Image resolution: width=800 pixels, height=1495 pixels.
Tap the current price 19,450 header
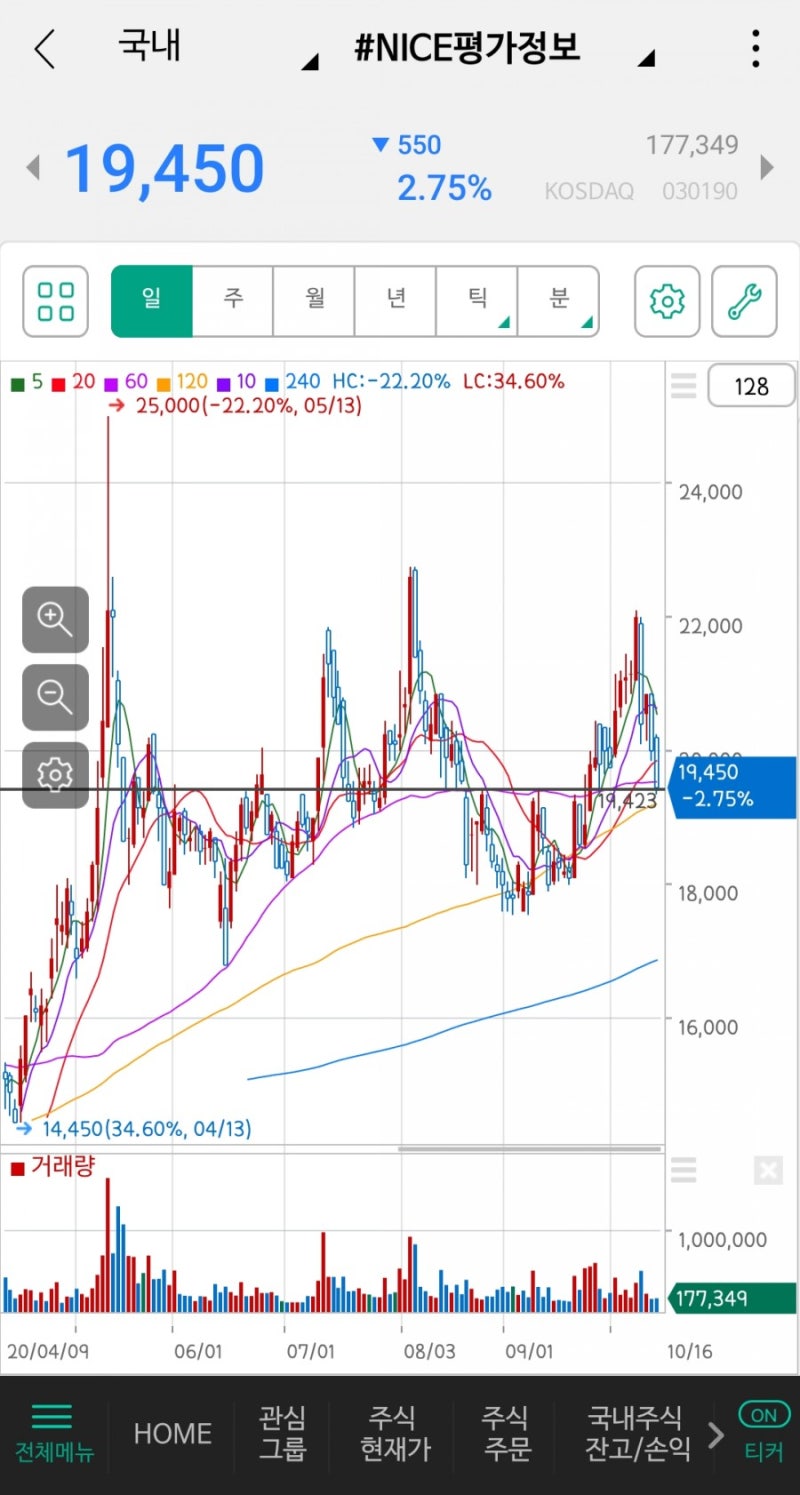click(165, 168)
